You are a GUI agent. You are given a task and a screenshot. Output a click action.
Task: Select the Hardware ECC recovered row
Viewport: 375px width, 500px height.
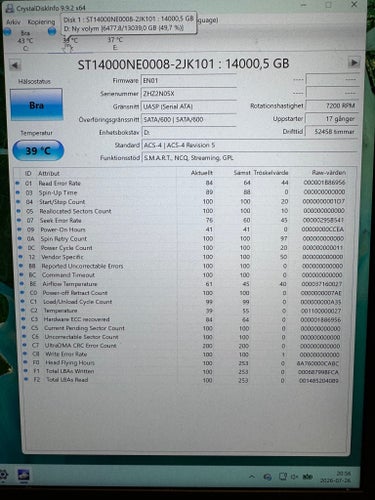point(182,319)
